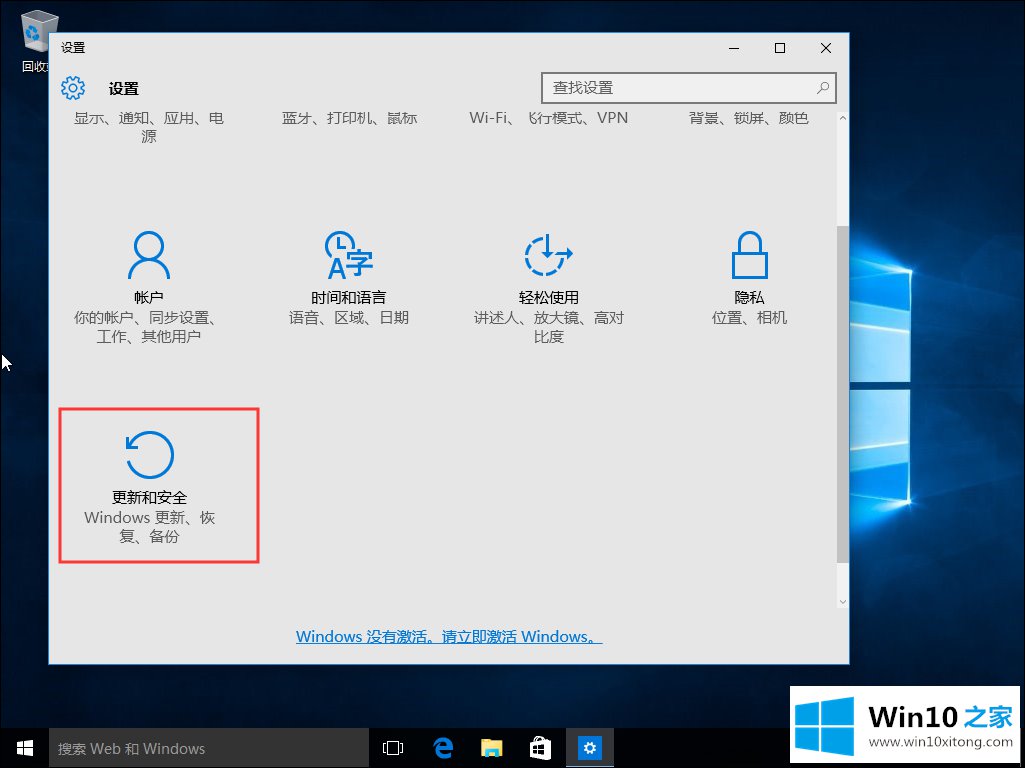Click the magnifier icon in the search box
Image resolution: width=1025 pixels, height=768 pixels.
click(x=823, y=88)
